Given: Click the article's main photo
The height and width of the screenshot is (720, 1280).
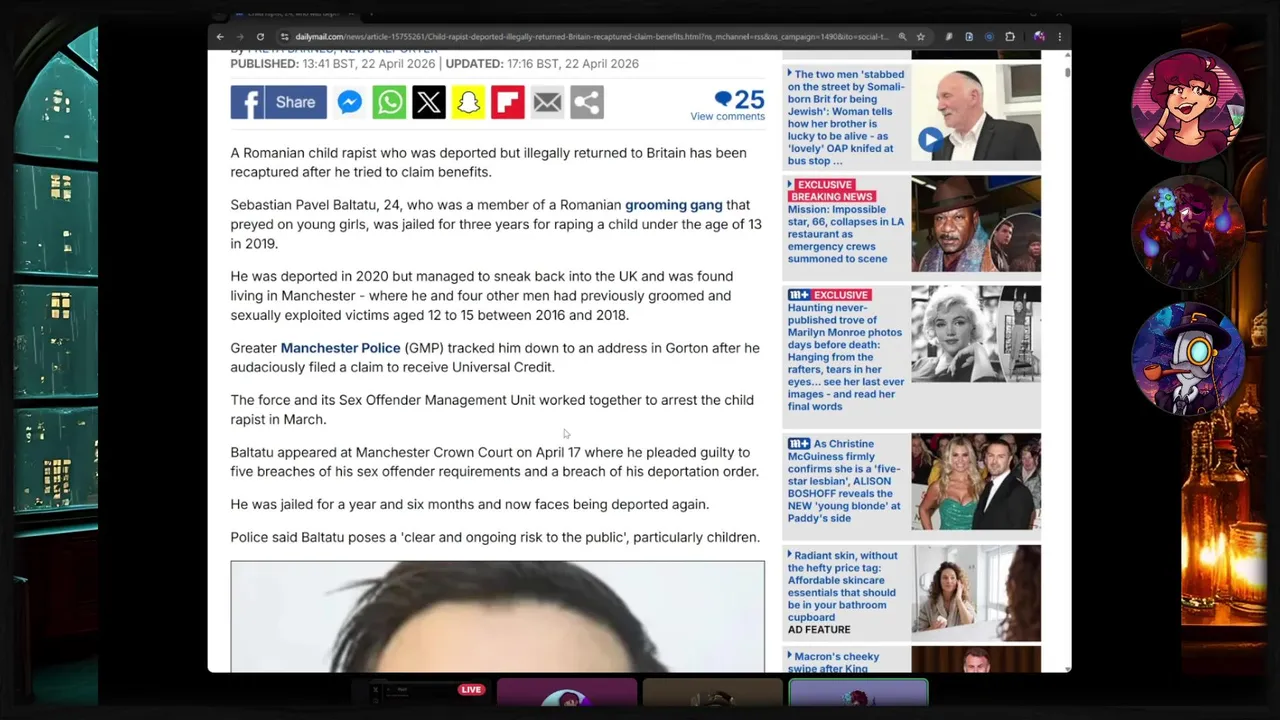Looking at the screenshot, I should [497, 617].
